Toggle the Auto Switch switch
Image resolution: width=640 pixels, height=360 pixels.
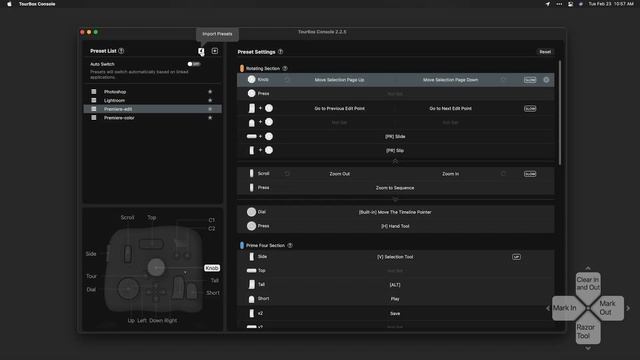pyautogui.click(x=193, y=64)
